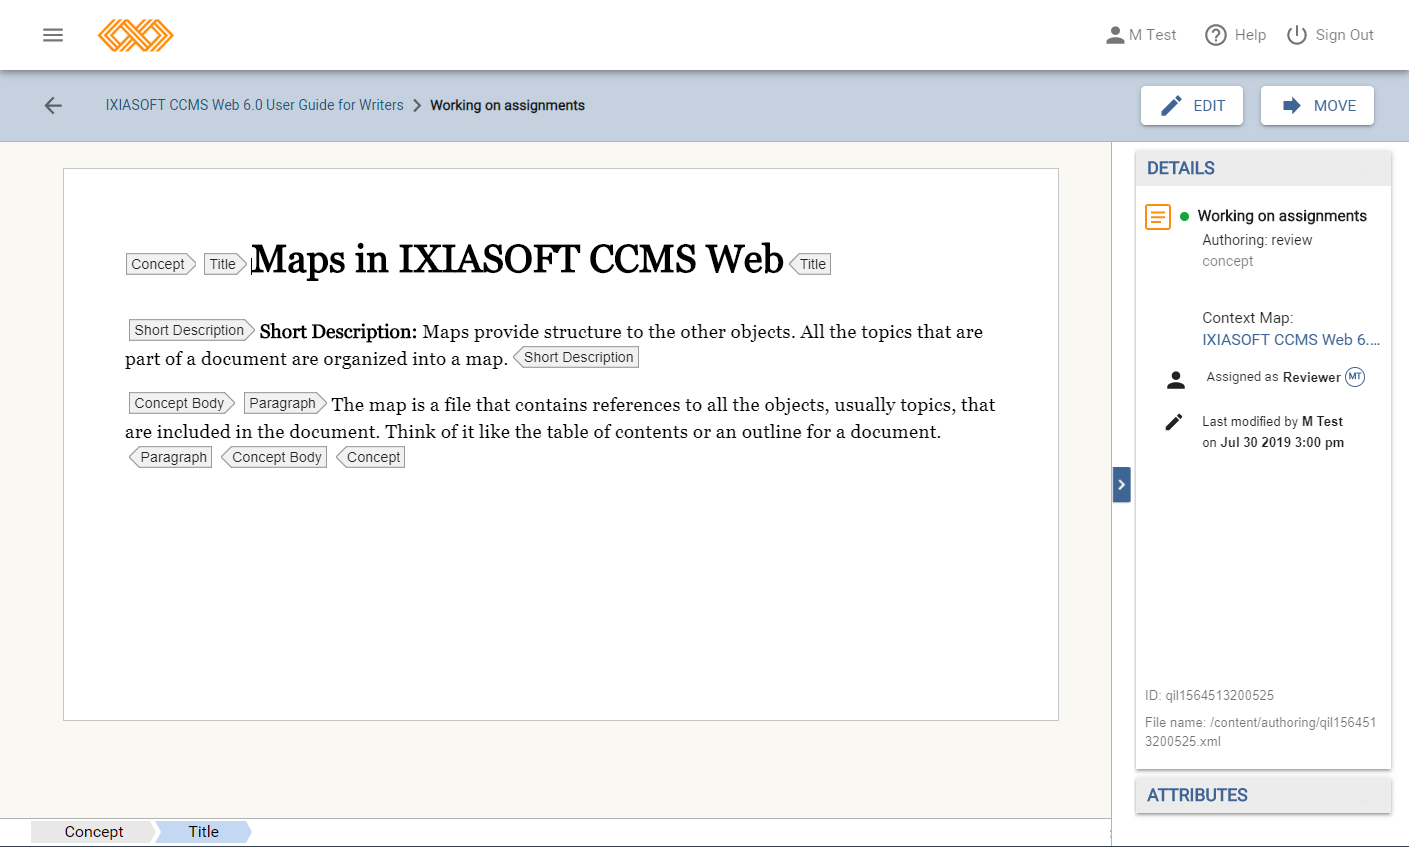Screen dimensions: 1409x847
Task: Select the opening Concept Body tag
Action: [182, 403]
